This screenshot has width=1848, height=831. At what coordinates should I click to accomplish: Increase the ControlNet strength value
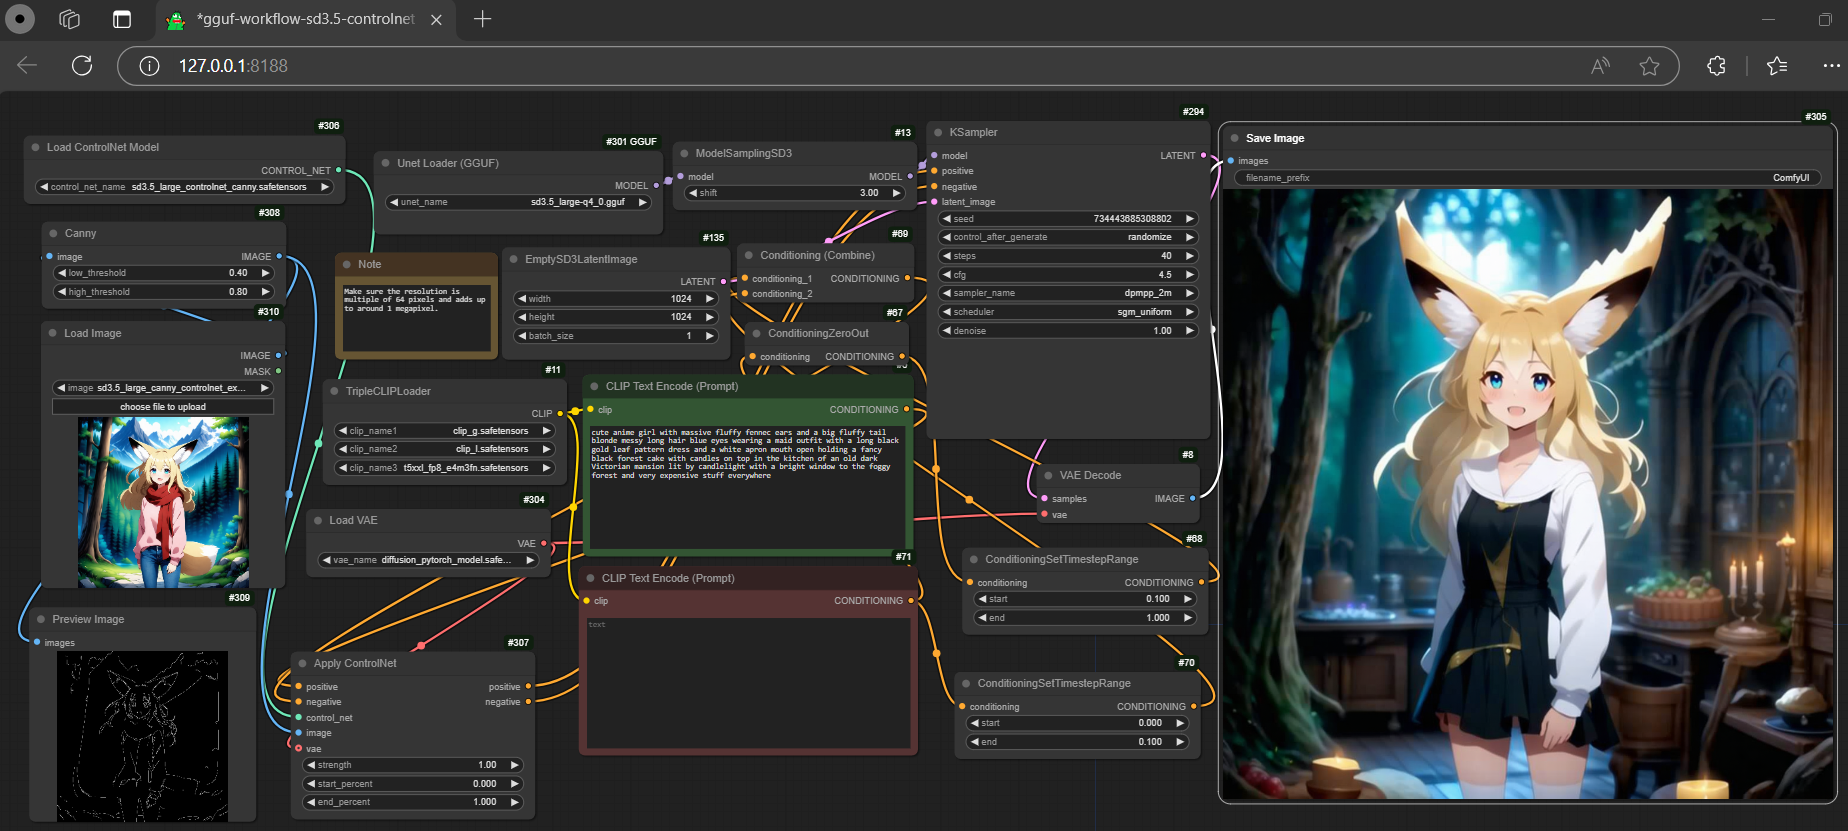pos(515,765)
